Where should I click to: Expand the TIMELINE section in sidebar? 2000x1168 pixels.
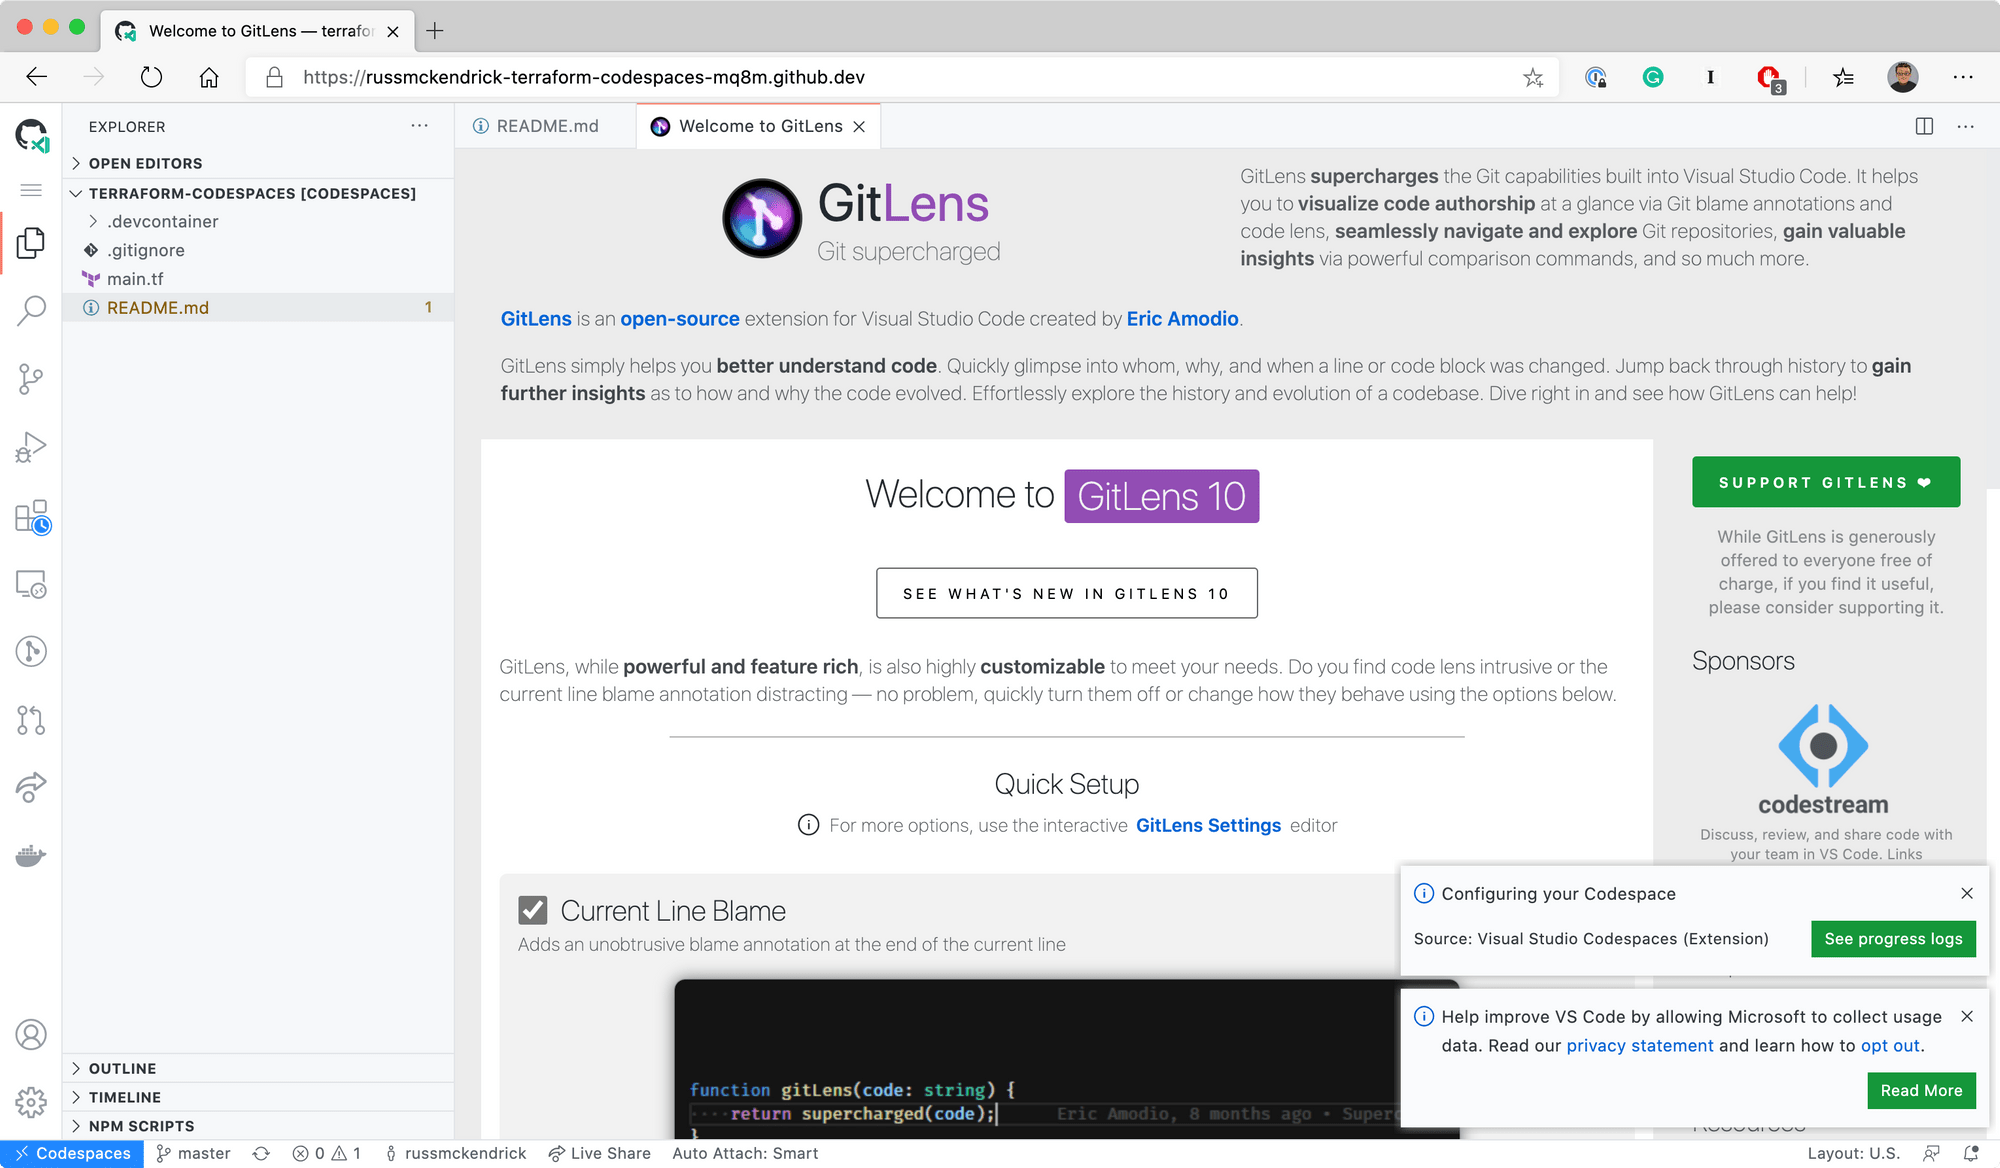121,1097
